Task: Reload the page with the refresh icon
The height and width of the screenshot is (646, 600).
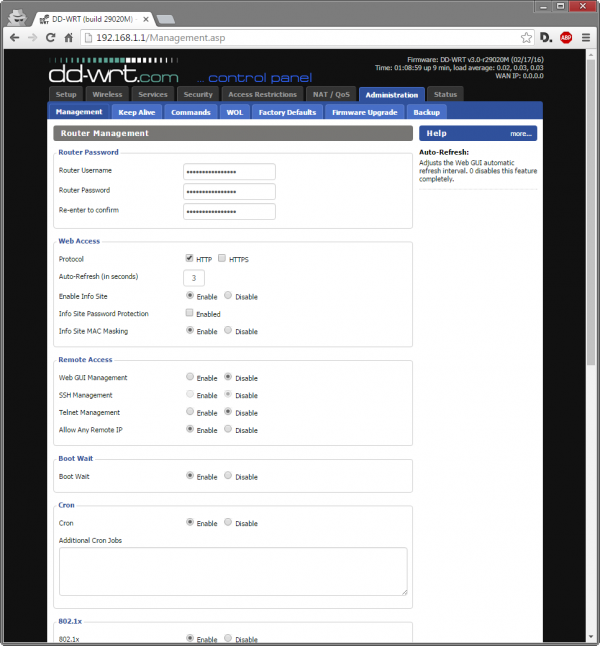Action: point(51,37)
